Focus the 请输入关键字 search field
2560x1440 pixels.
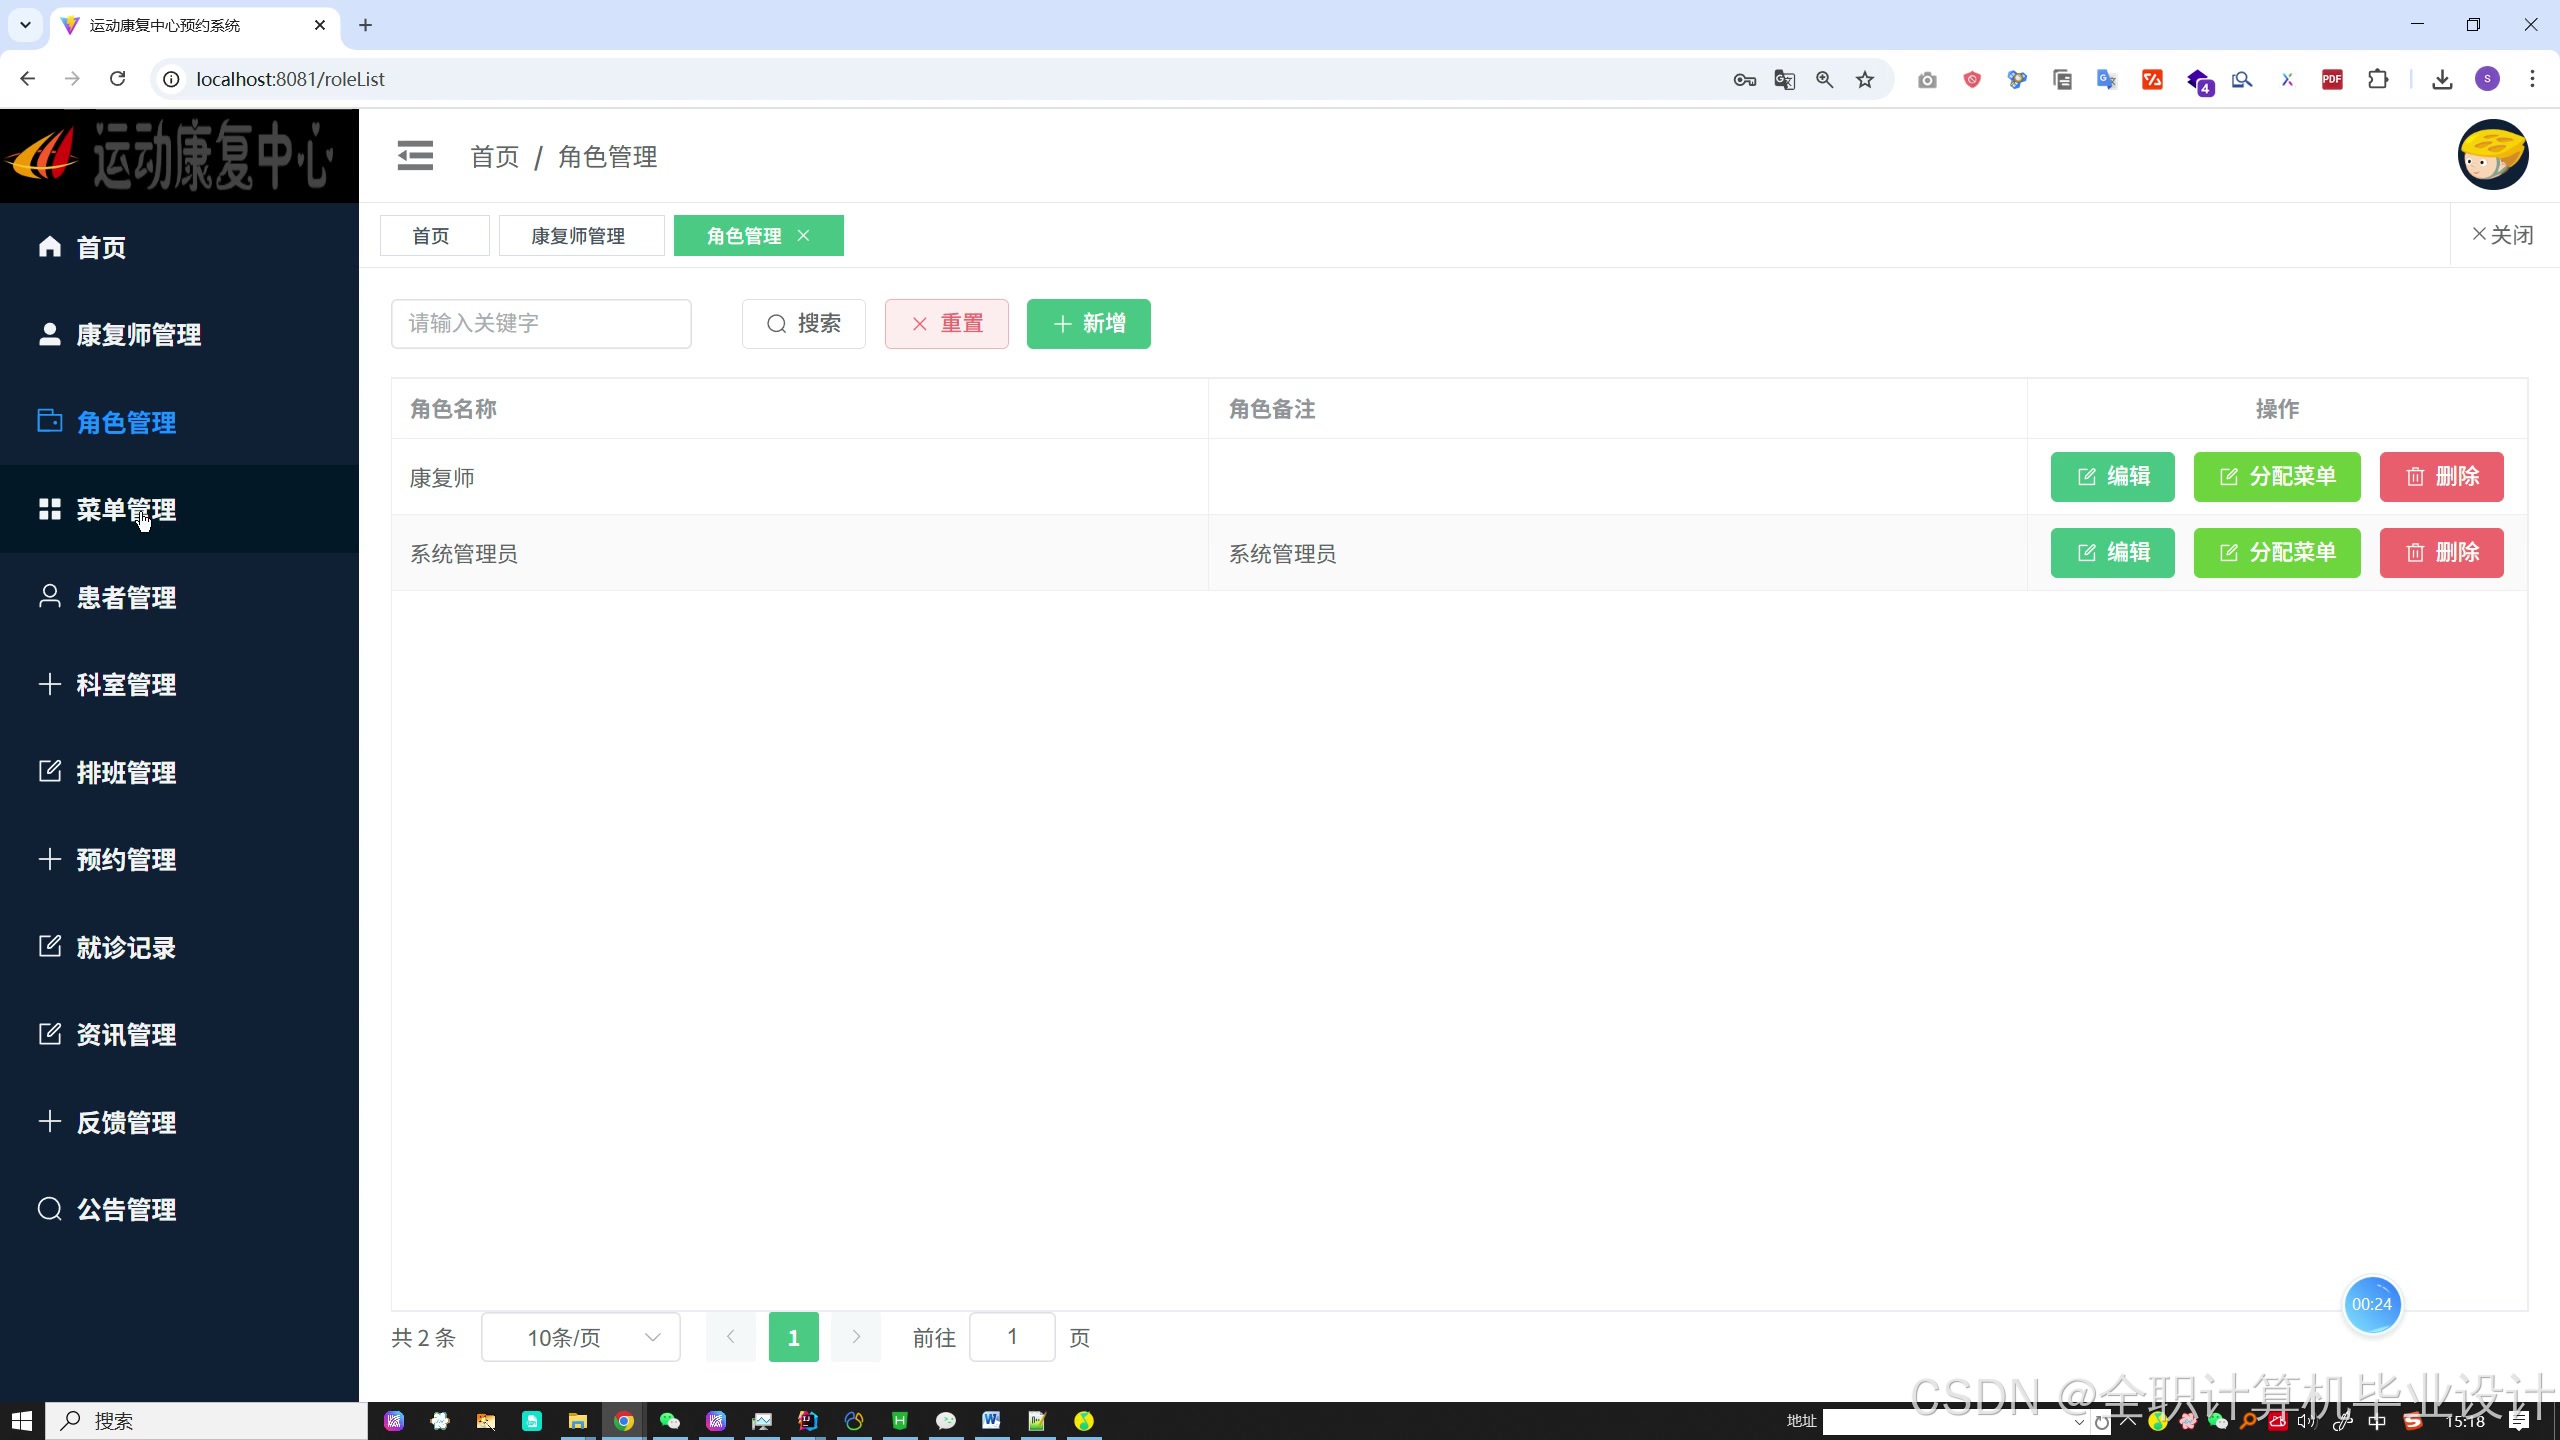(540, 323)
